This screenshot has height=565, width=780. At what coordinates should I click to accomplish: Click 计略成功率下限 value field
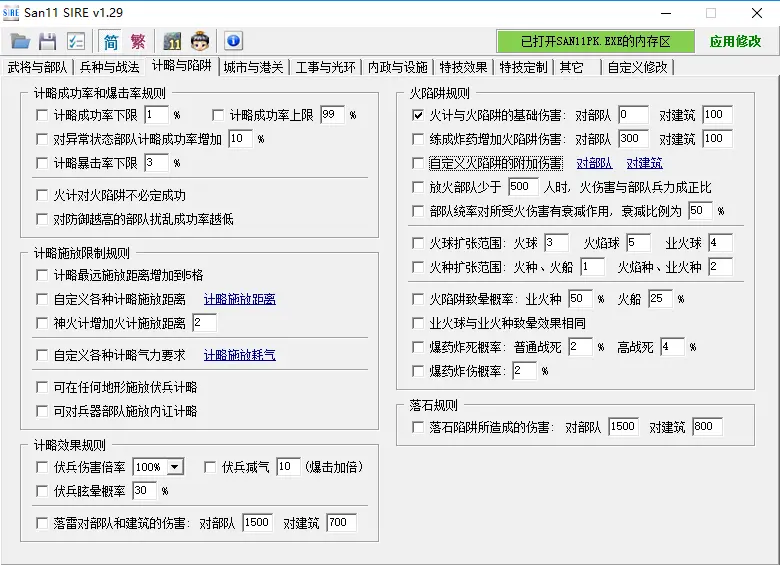click(x=157, y=115)
